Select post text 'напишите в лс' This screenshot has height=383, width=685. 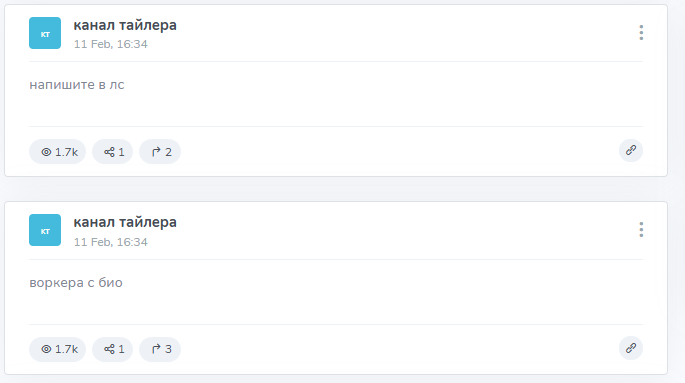point(77,85)
